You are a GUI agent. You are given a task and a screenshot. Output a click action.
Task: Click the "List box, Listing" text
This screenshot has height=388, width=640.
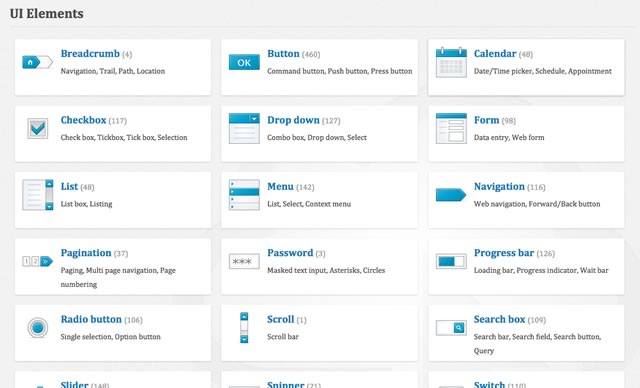[x=86, y=204]
